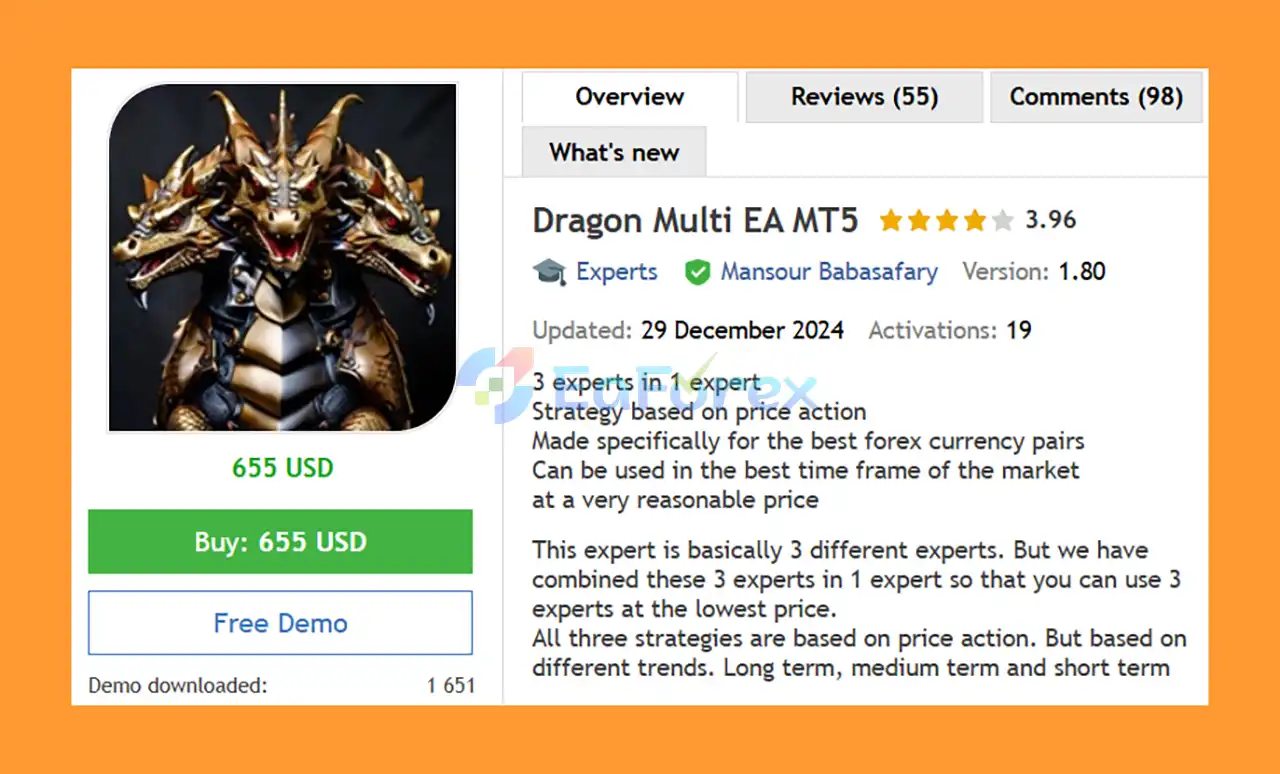This screenshot has height=774, width=1280.
Task: Click the Buy: 655 USD button
Action: point(280,542)
